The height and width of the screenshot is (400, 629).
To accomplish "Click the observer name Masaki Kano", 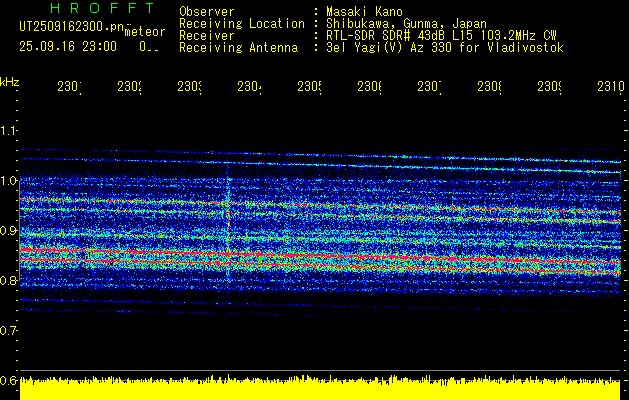I will (364, 11).
